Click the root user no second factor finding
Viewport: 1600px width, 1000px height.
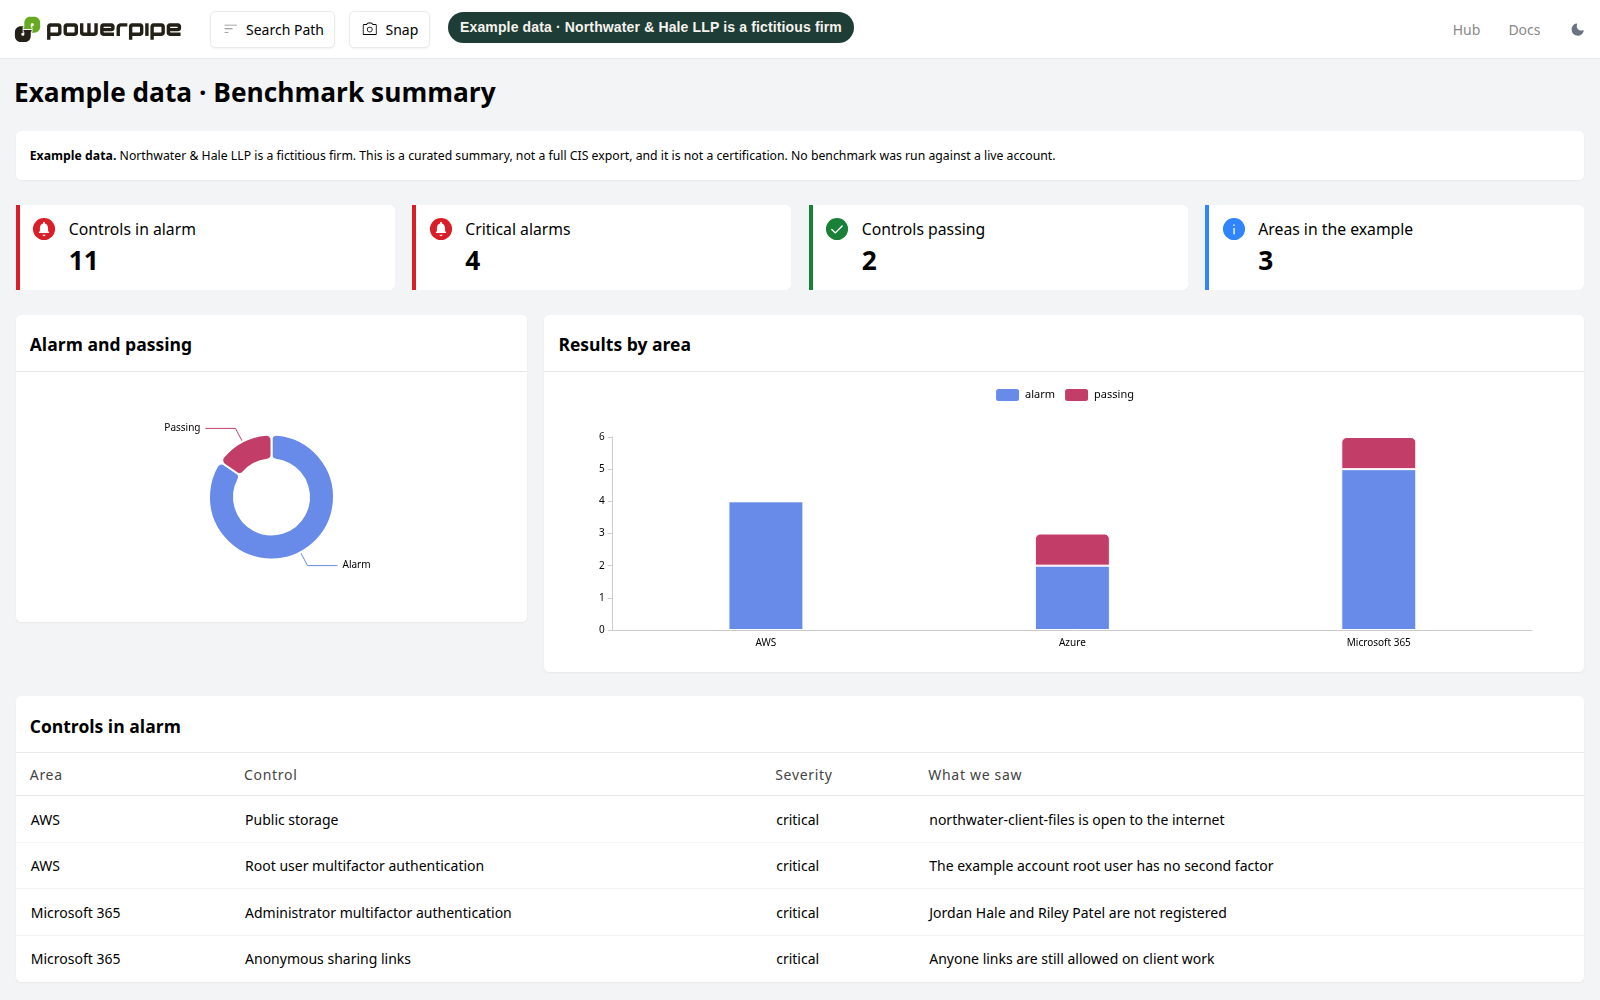[x=1101, y=866]
